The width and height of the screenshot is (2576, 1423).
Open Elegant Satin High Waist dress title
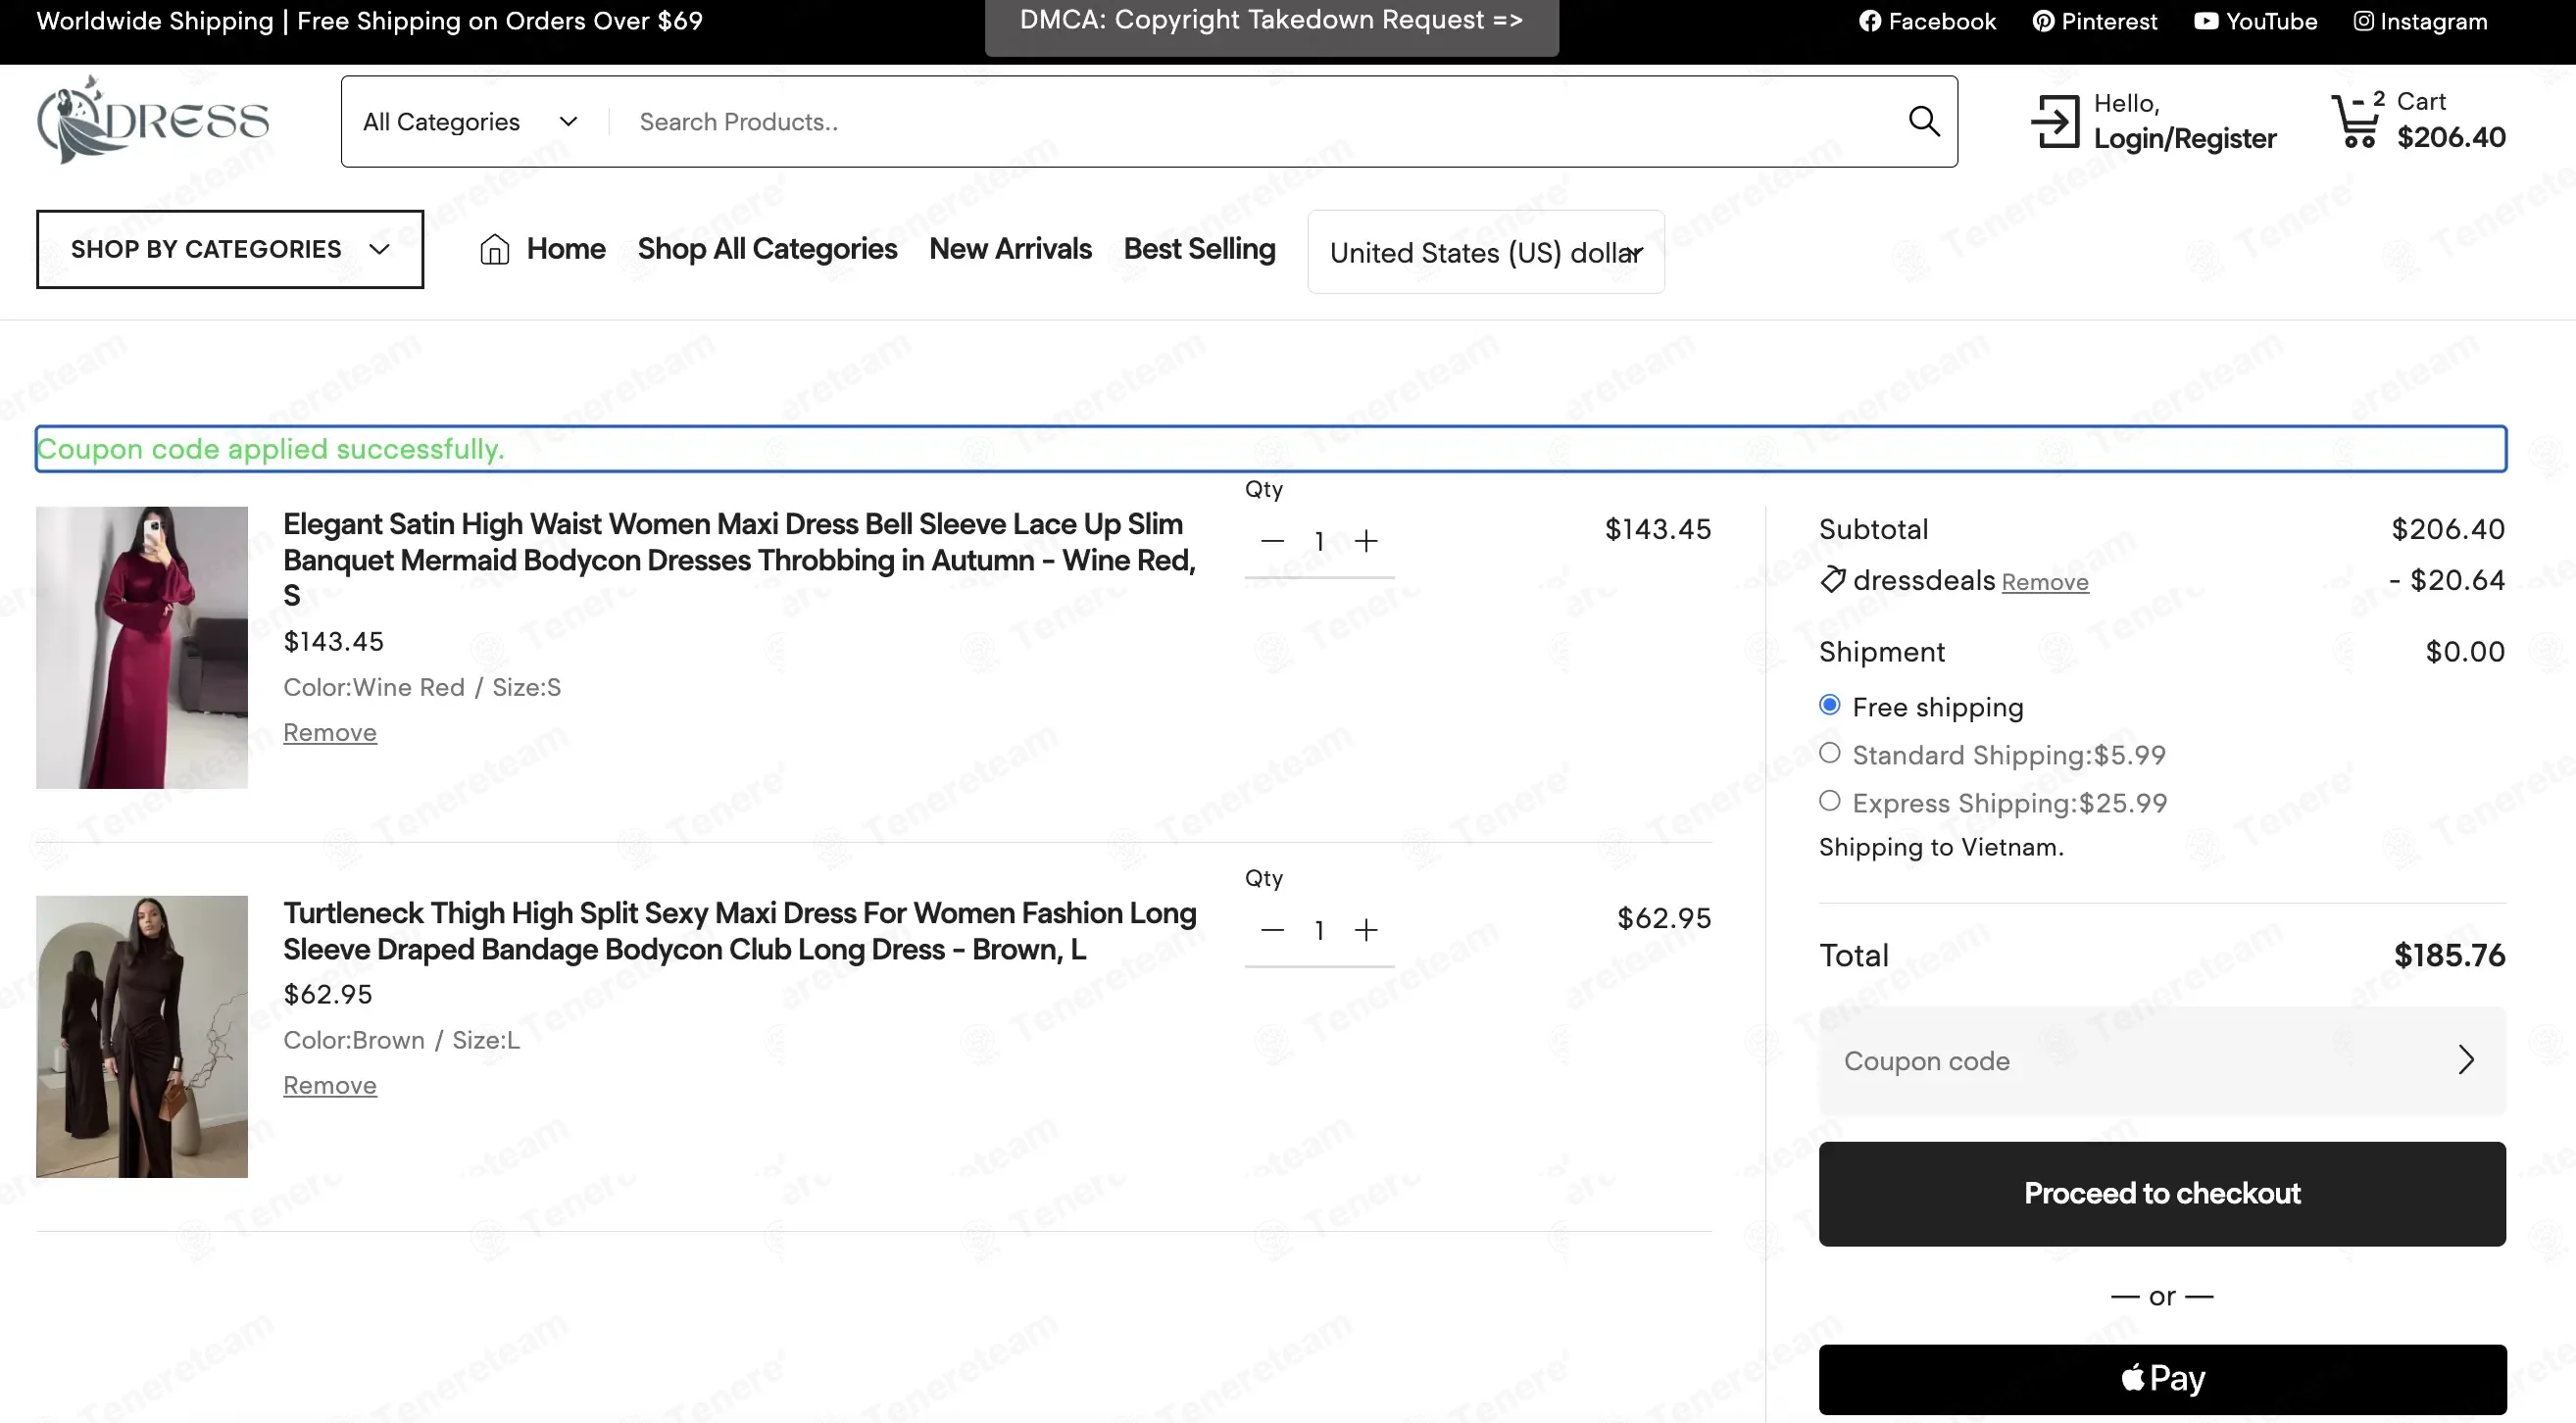739,560
